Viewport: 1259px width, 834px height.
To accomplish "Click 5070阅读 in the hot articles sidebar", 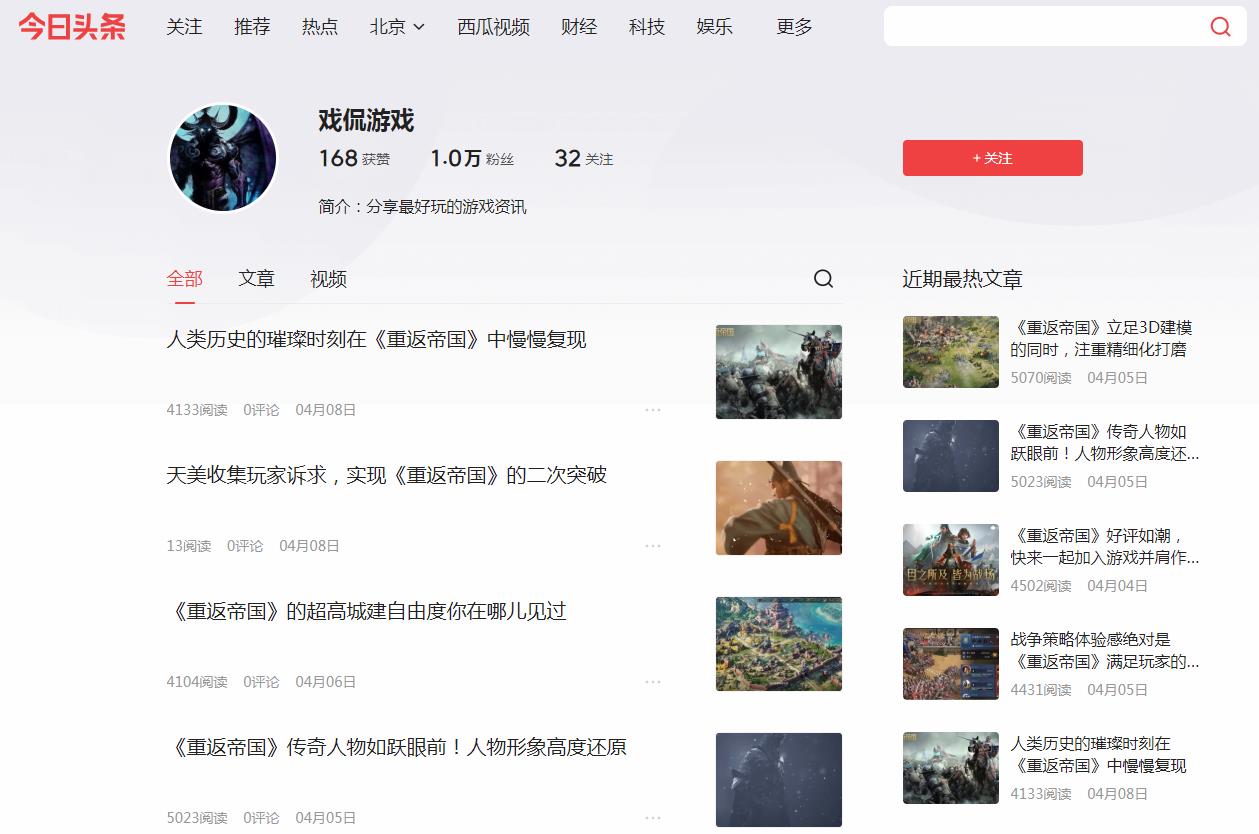I will tap(1041, 378).
